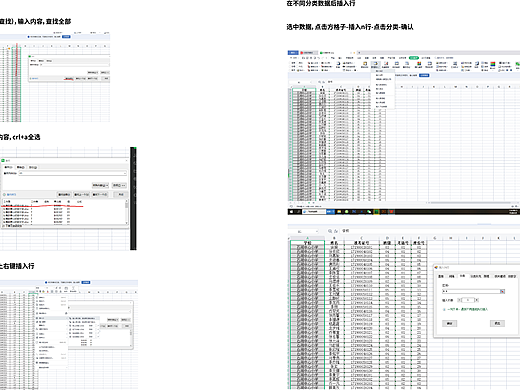Click the close button at find dialog bottom-right
This screenshot has height=390, width=520.
tap(121, 194)
